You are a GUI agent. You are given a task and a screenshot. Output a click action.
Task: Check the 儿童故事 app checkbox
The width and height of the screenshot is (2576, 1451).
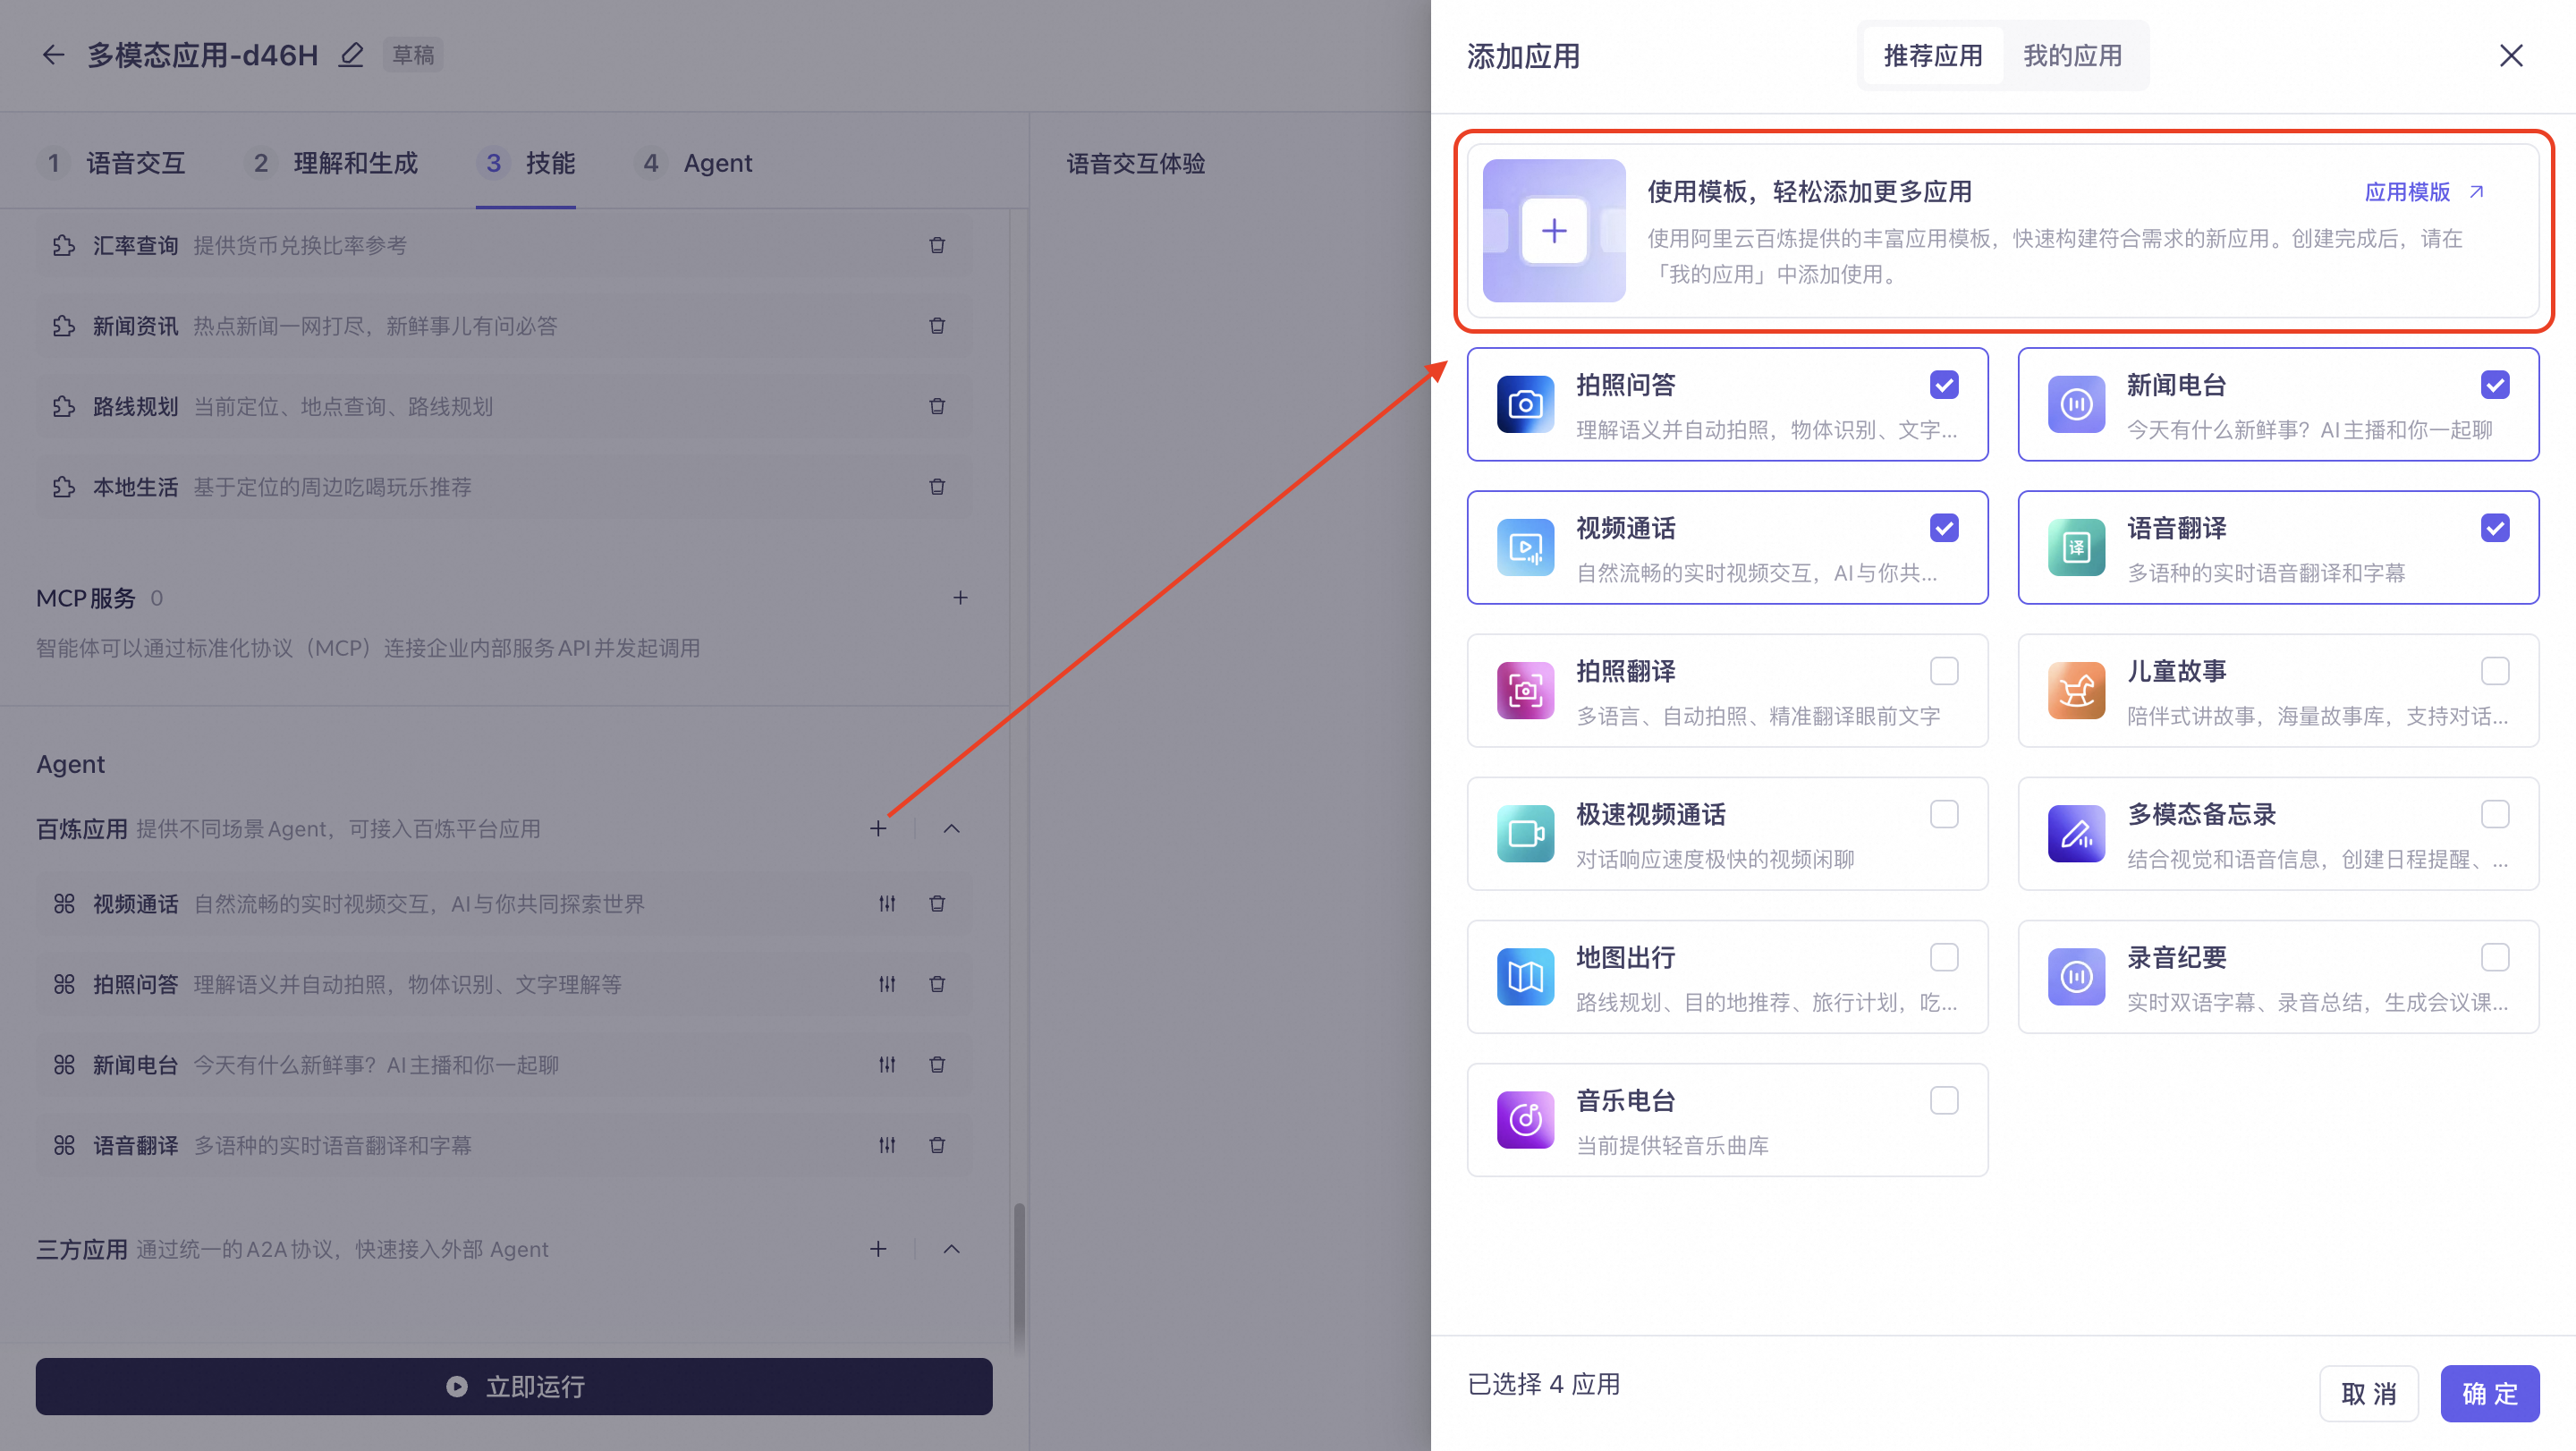(x=2495, y=671)
